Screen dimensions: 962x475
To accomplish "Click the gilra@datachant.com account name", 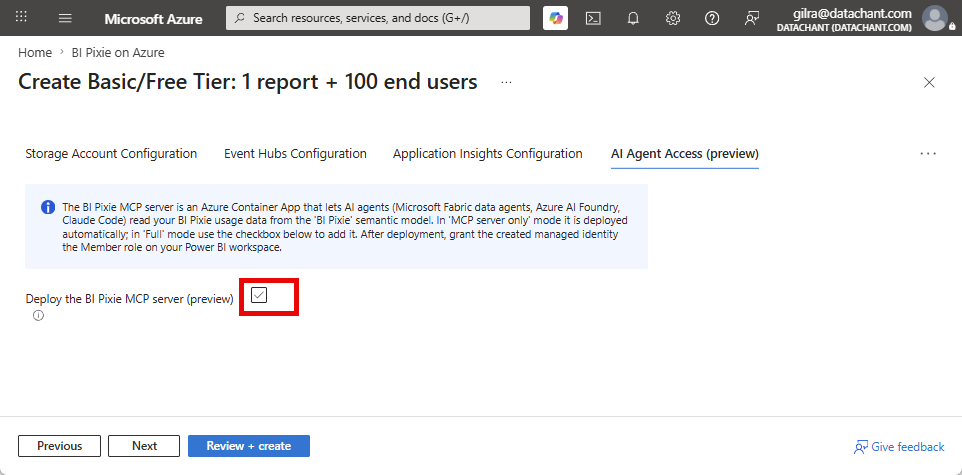I will click(x=852, y=14).
